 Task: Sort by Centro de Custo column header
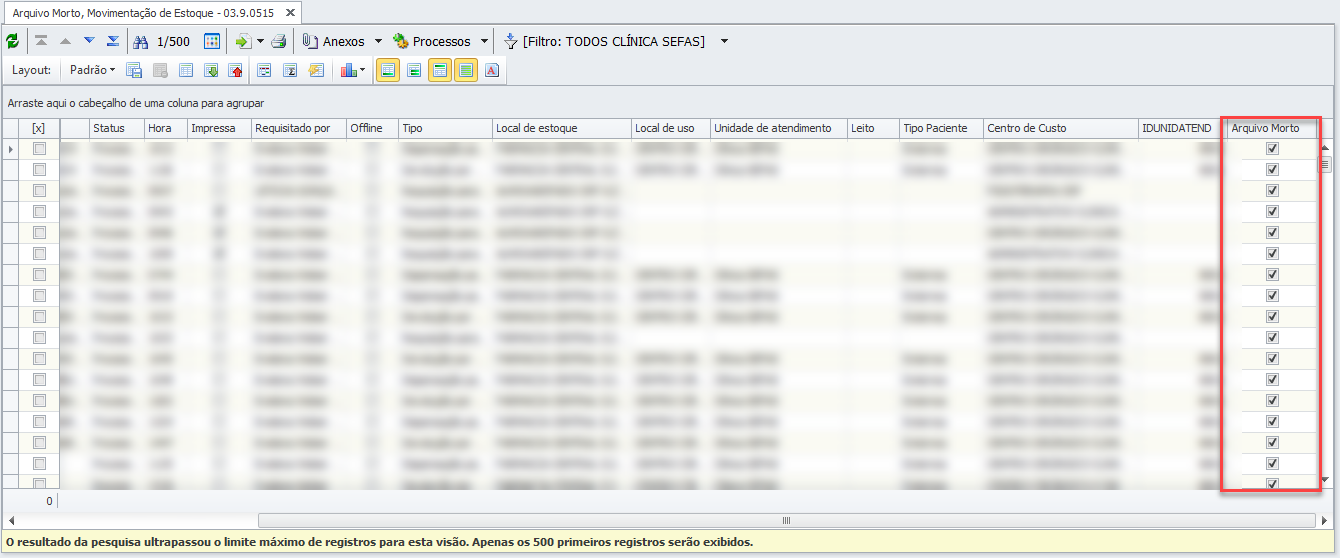tap(1060, 128)
